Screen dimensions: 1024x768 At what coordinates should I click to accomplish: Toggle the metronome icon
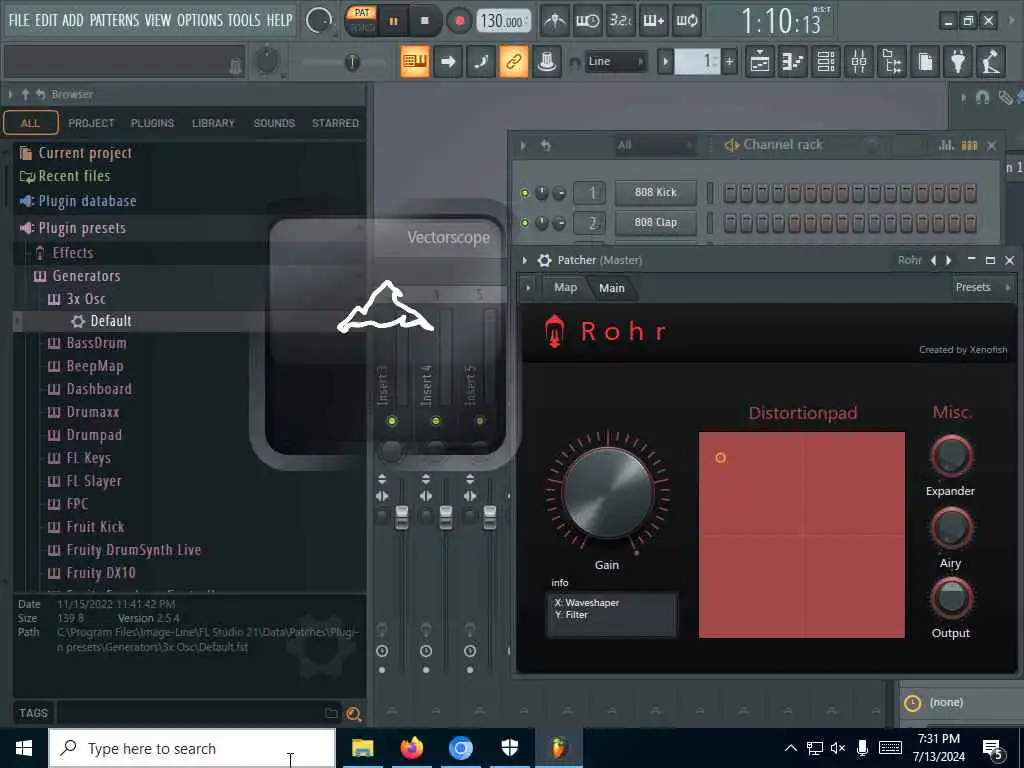click(555, 21)
